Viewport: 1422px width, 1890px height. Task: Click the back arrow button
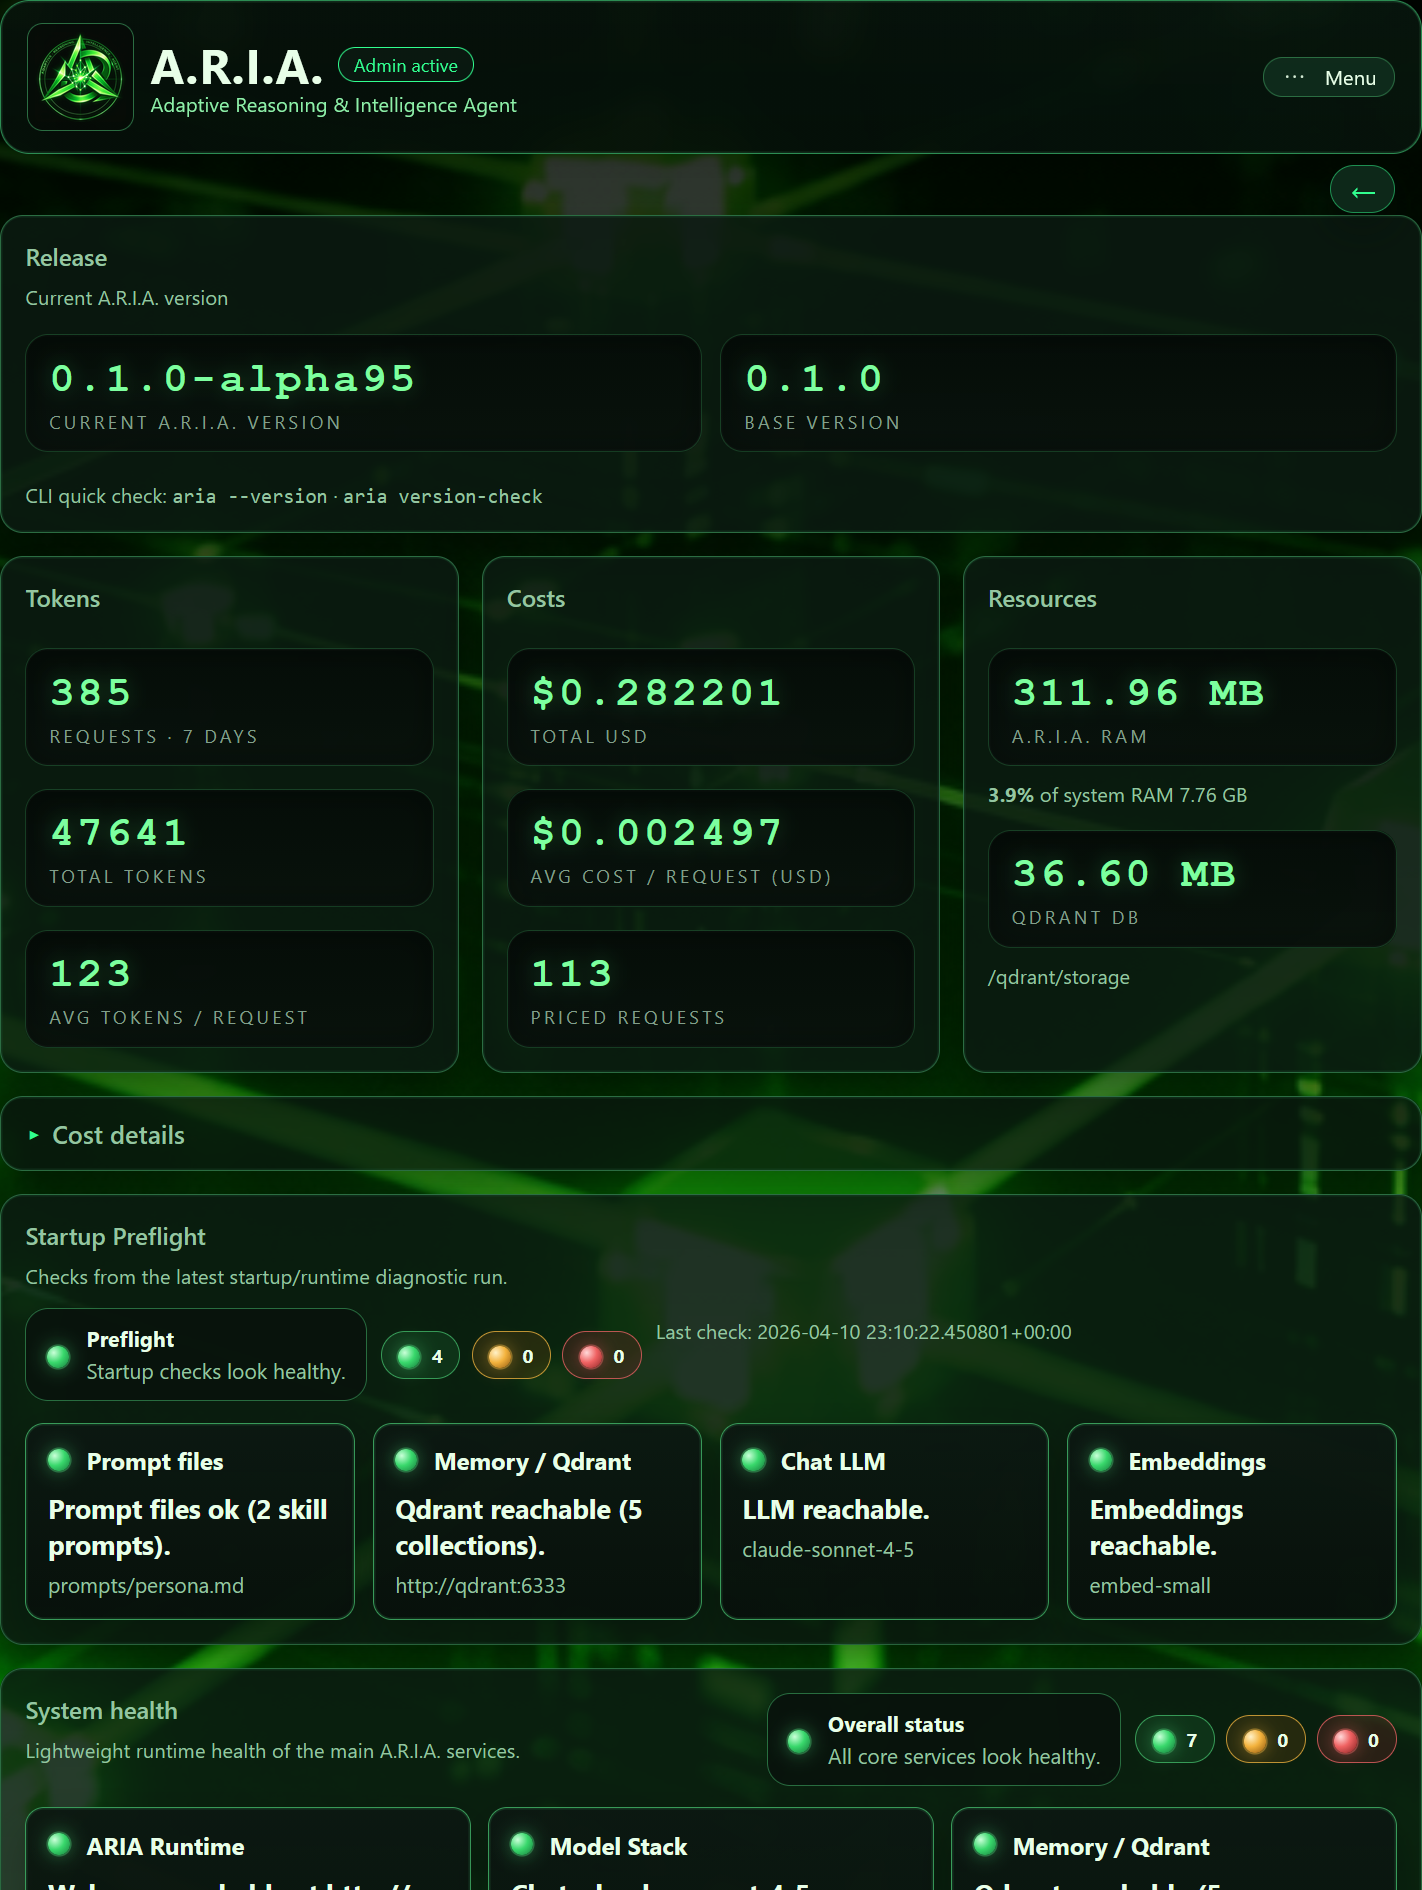[1362, 191]
